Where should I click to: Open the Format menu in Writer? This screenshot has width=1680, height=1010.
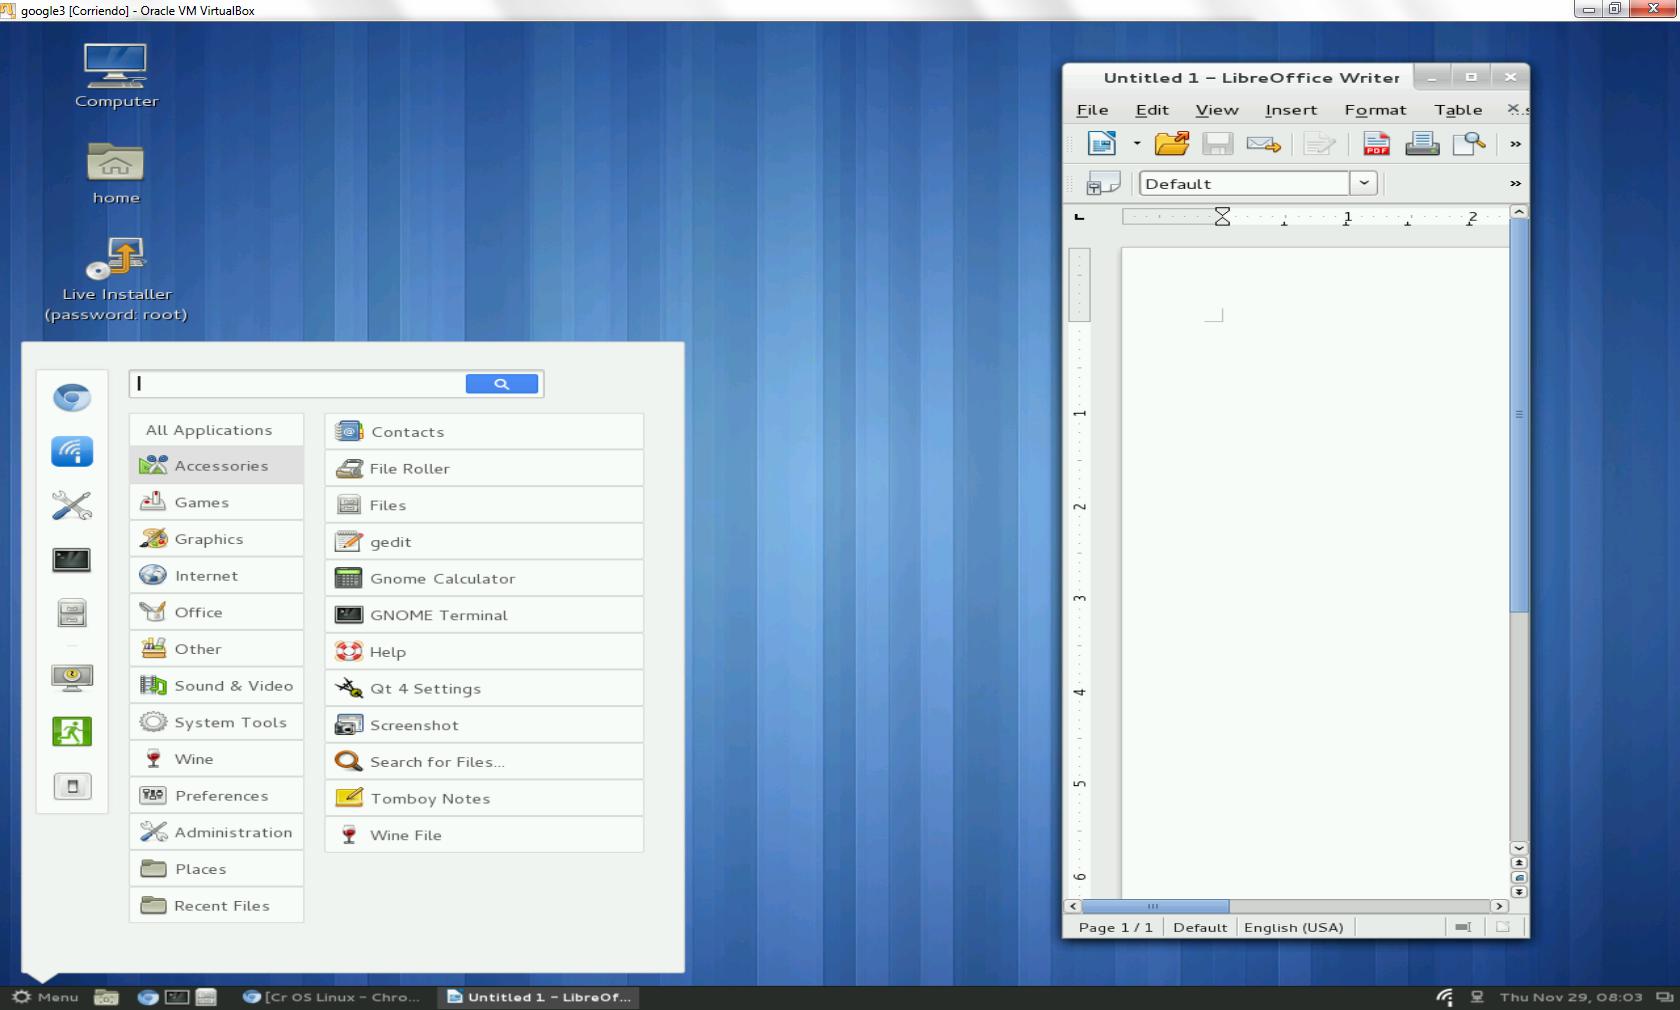[x=1374, y=110]
